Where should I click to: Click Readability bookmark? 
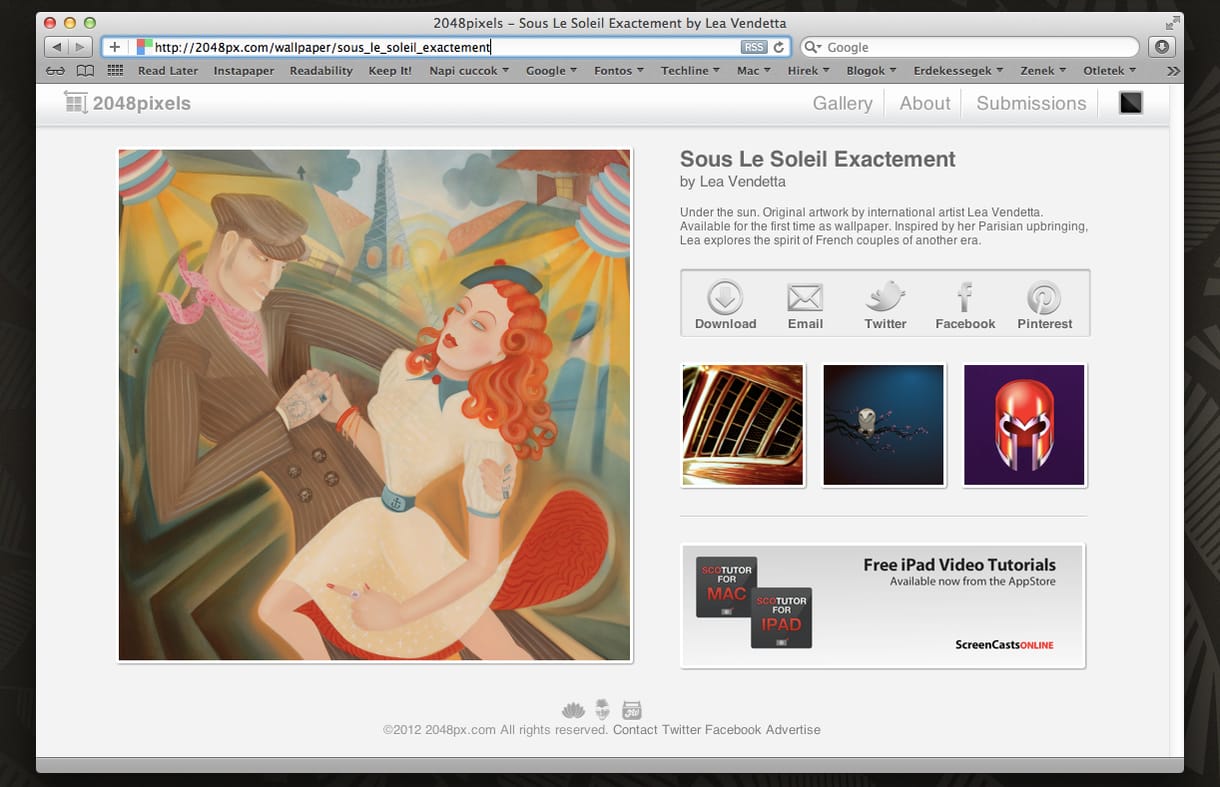coord(321,71)
